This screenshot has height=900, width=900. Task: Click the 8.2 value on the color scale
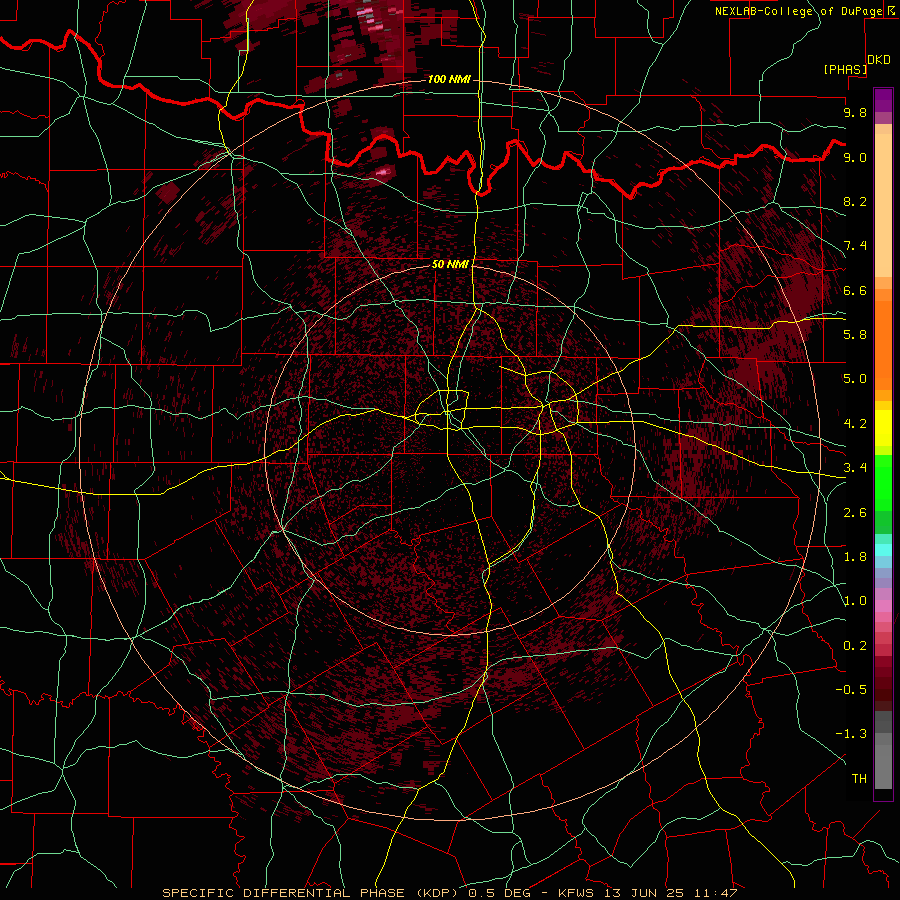tap(855, 201)
